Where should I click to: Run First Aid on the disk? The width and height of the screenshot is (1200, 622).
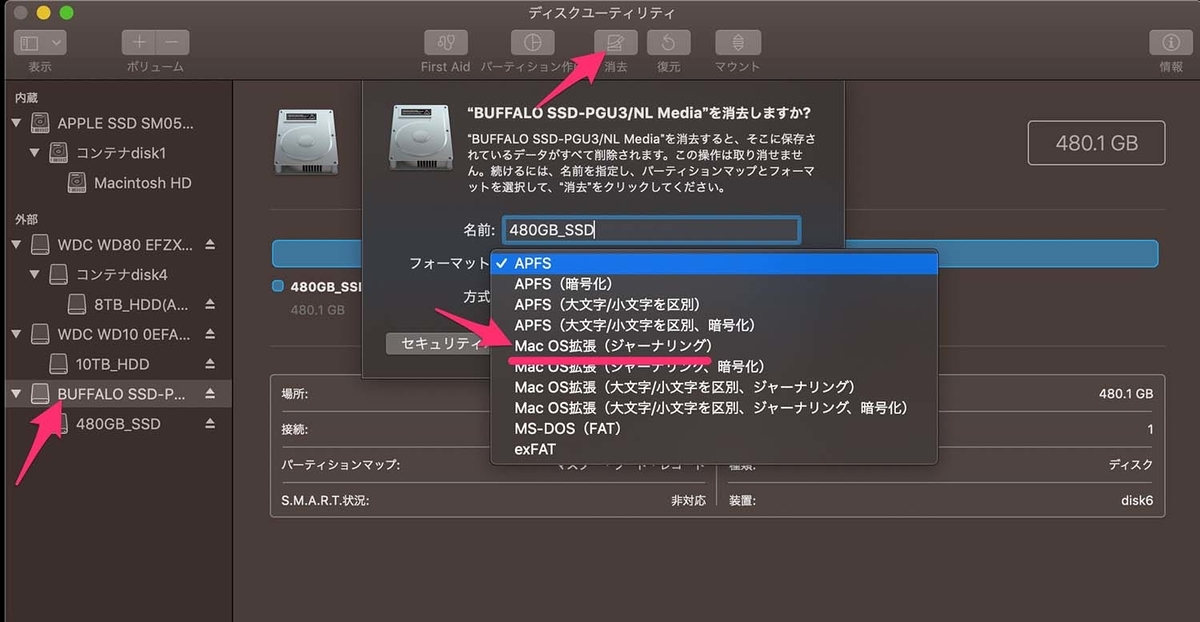point(445,42)
